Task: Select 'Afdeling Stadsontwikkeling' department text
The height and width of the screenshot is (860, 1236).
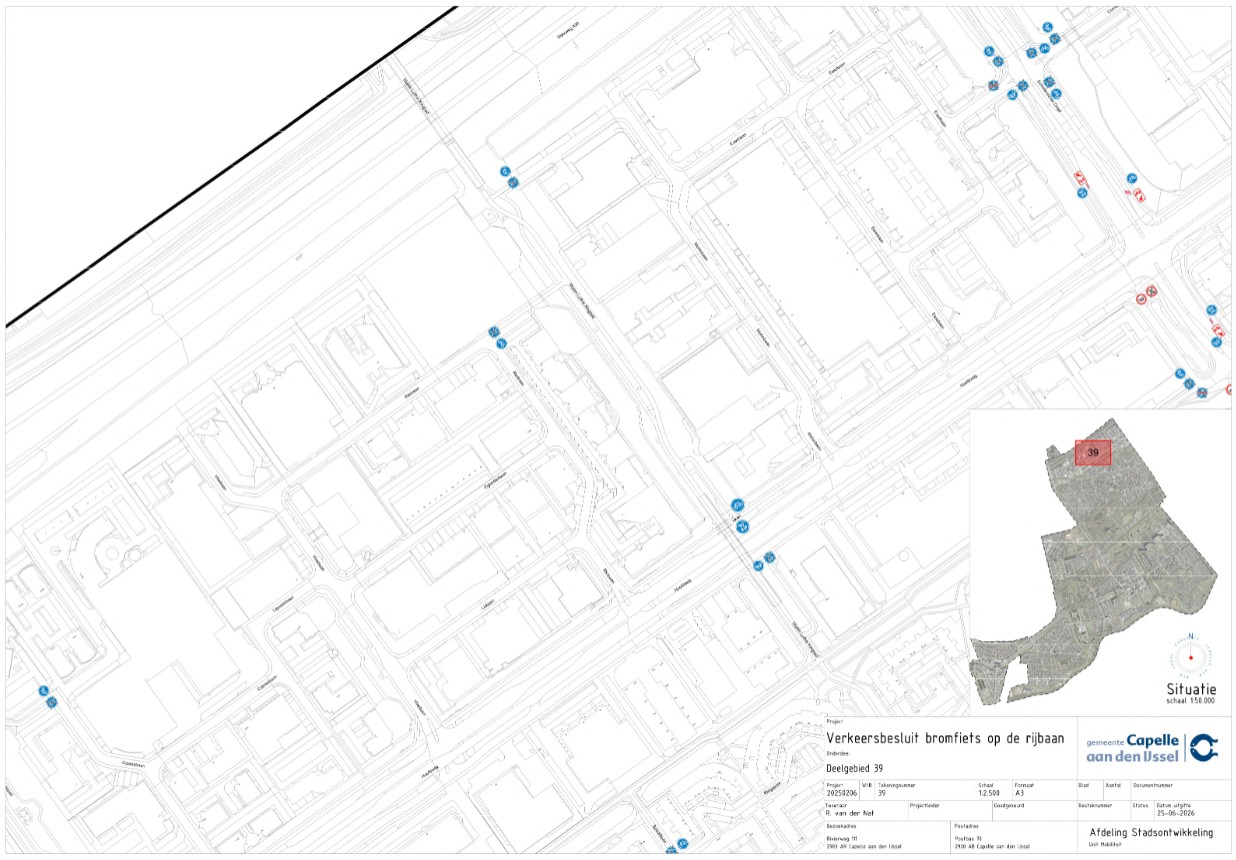Action: (1151, 832)
